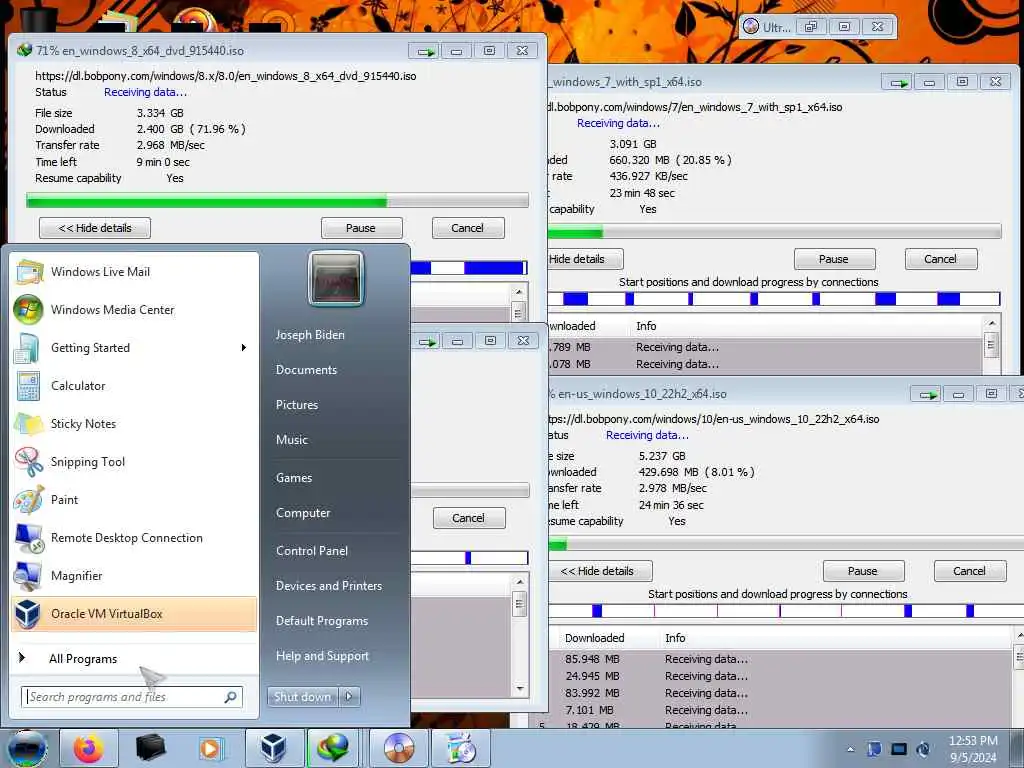Show hidden system tray icons

pyautogui.click(x=850, y=749)
